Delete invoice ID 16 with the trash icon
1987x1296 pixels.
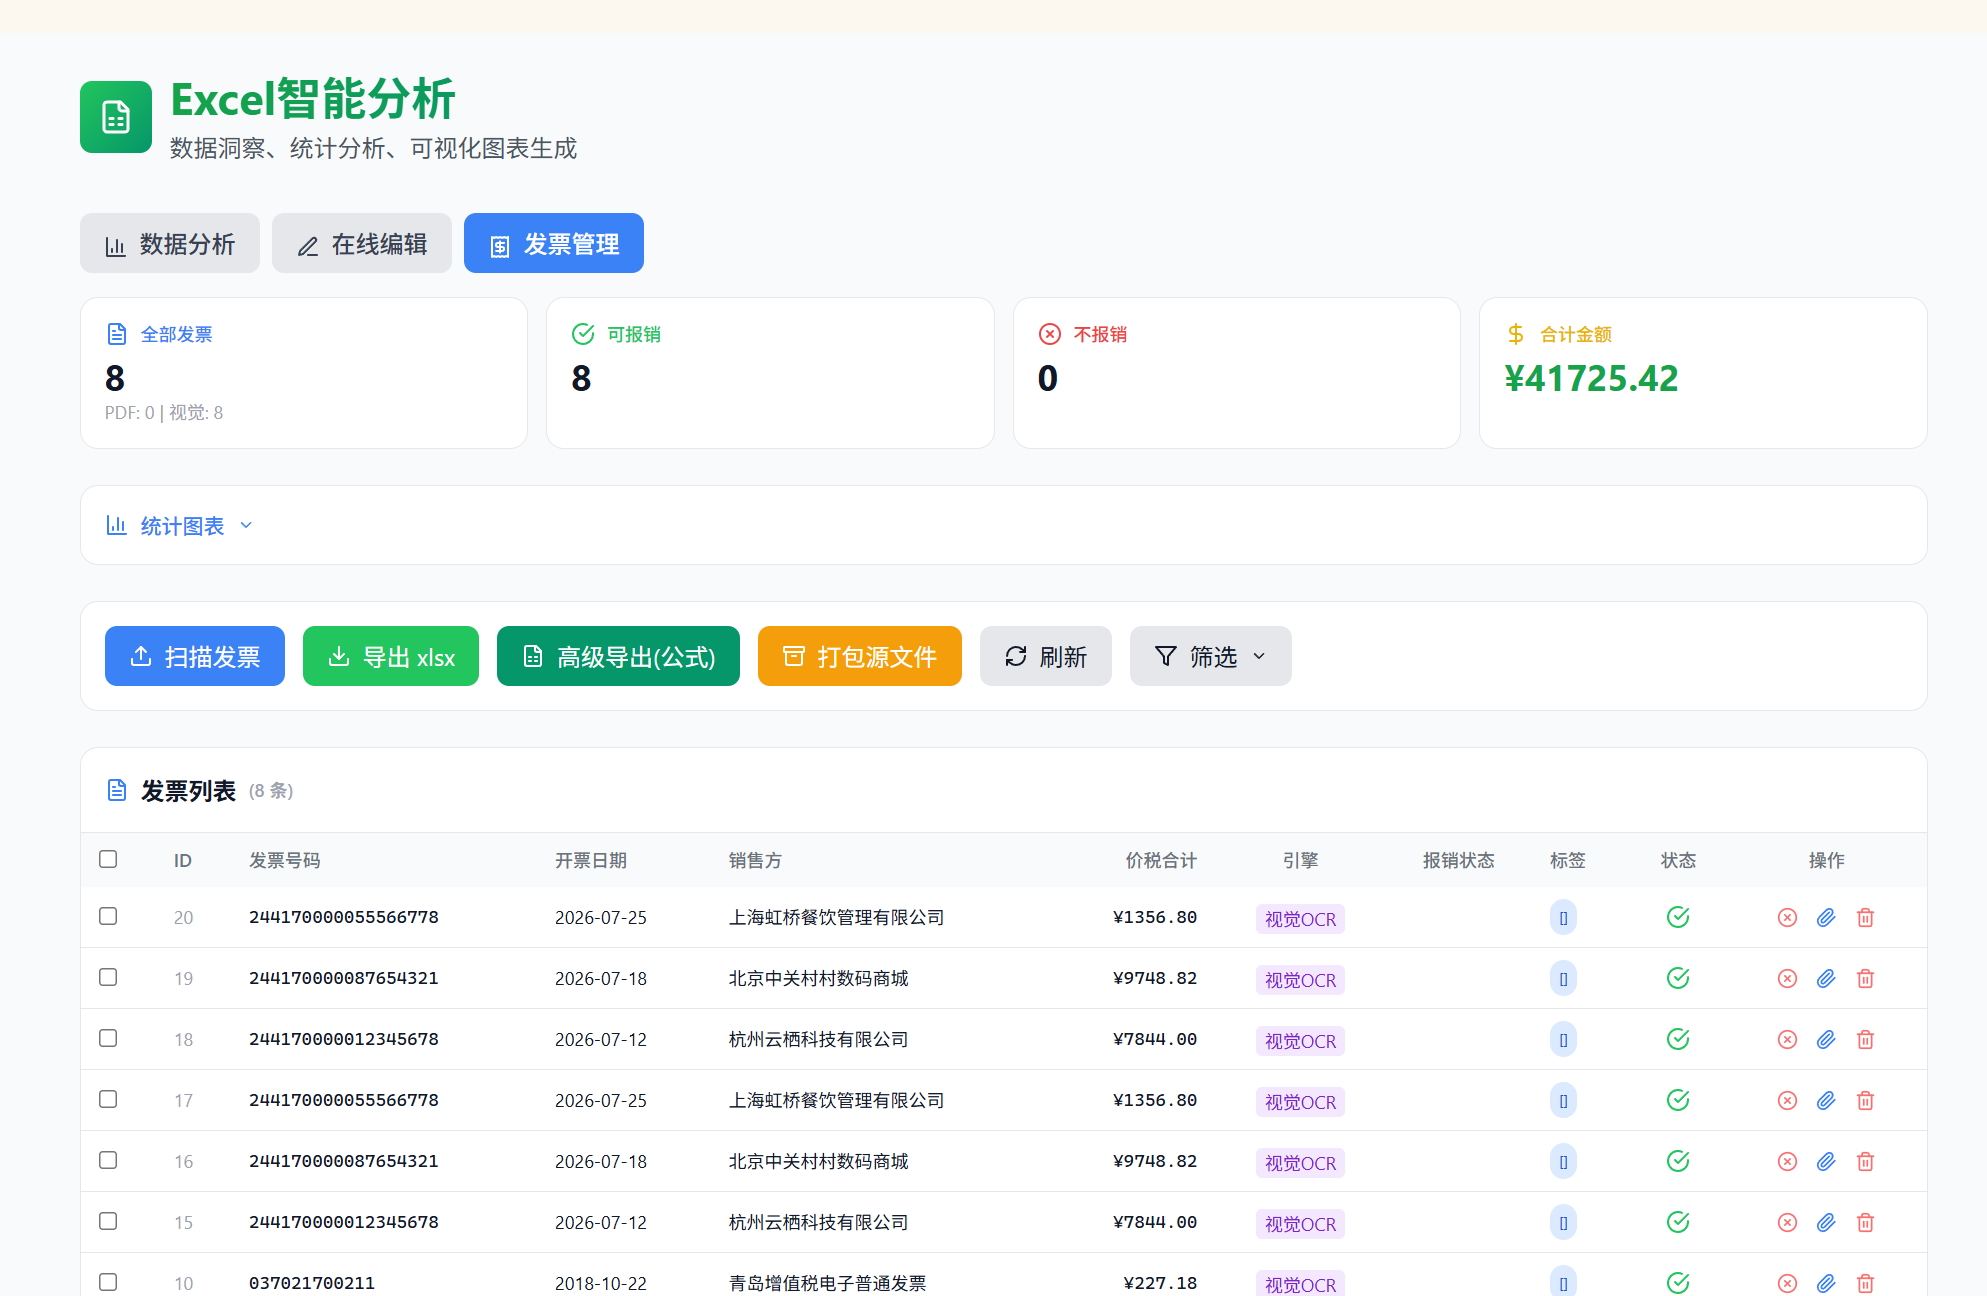1865,1162
